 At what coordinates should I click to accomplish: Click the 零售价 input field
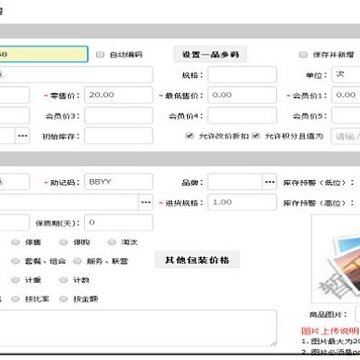coord(119,95)
